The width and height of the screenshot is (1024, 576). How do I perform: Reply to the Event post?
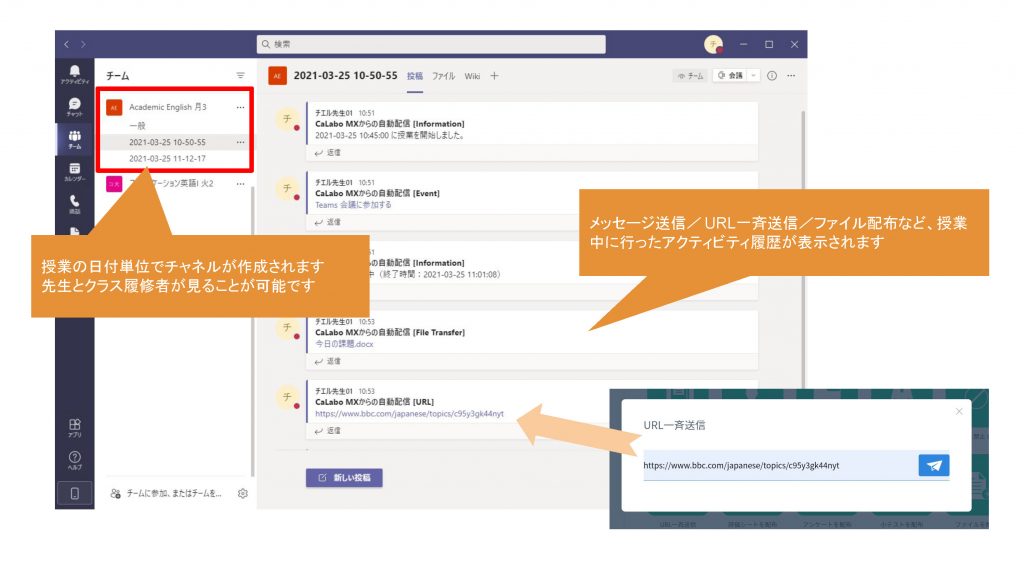pyautogui.click(x=328, y=222)
